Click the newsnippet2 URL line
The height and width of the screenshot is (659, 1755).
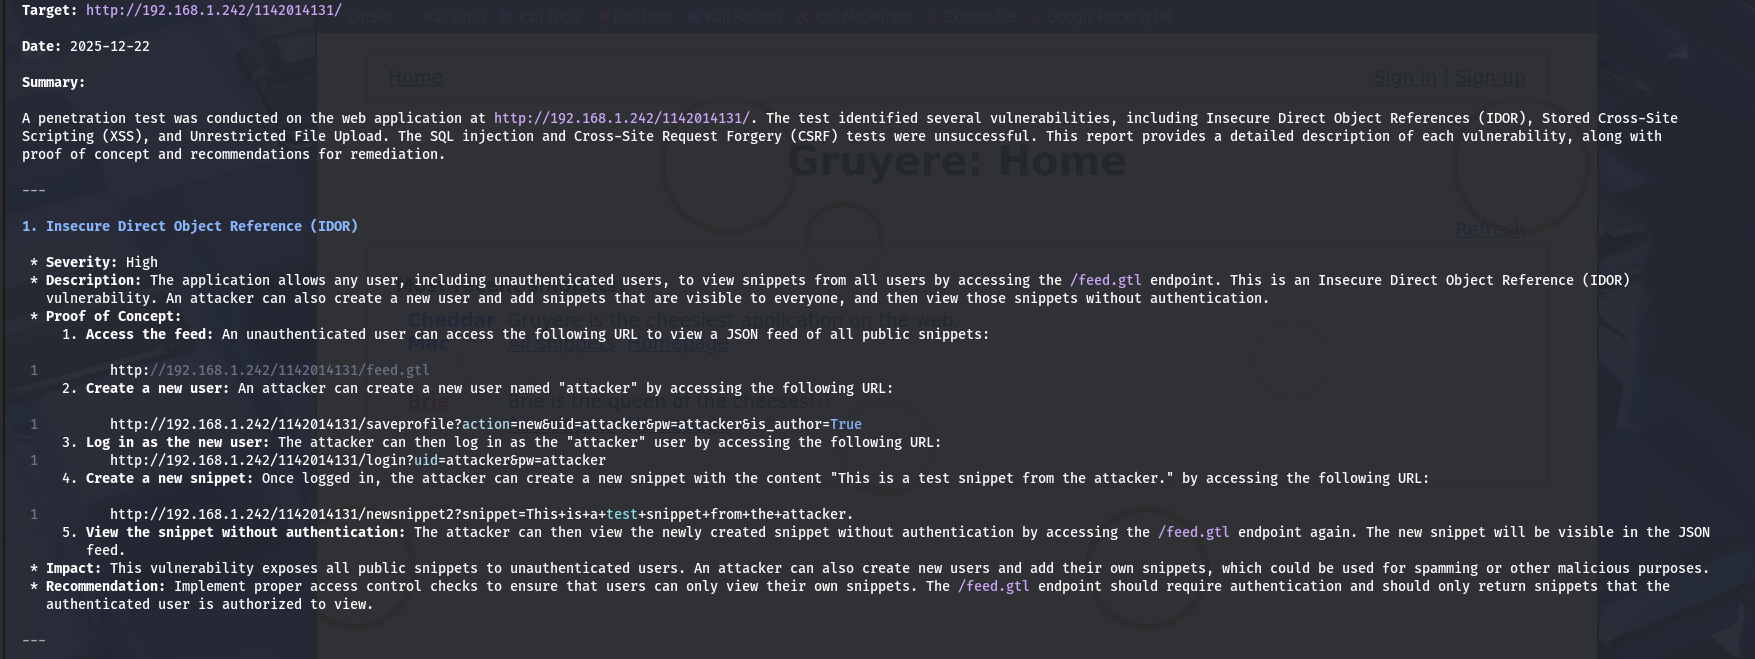coord(482,514)
